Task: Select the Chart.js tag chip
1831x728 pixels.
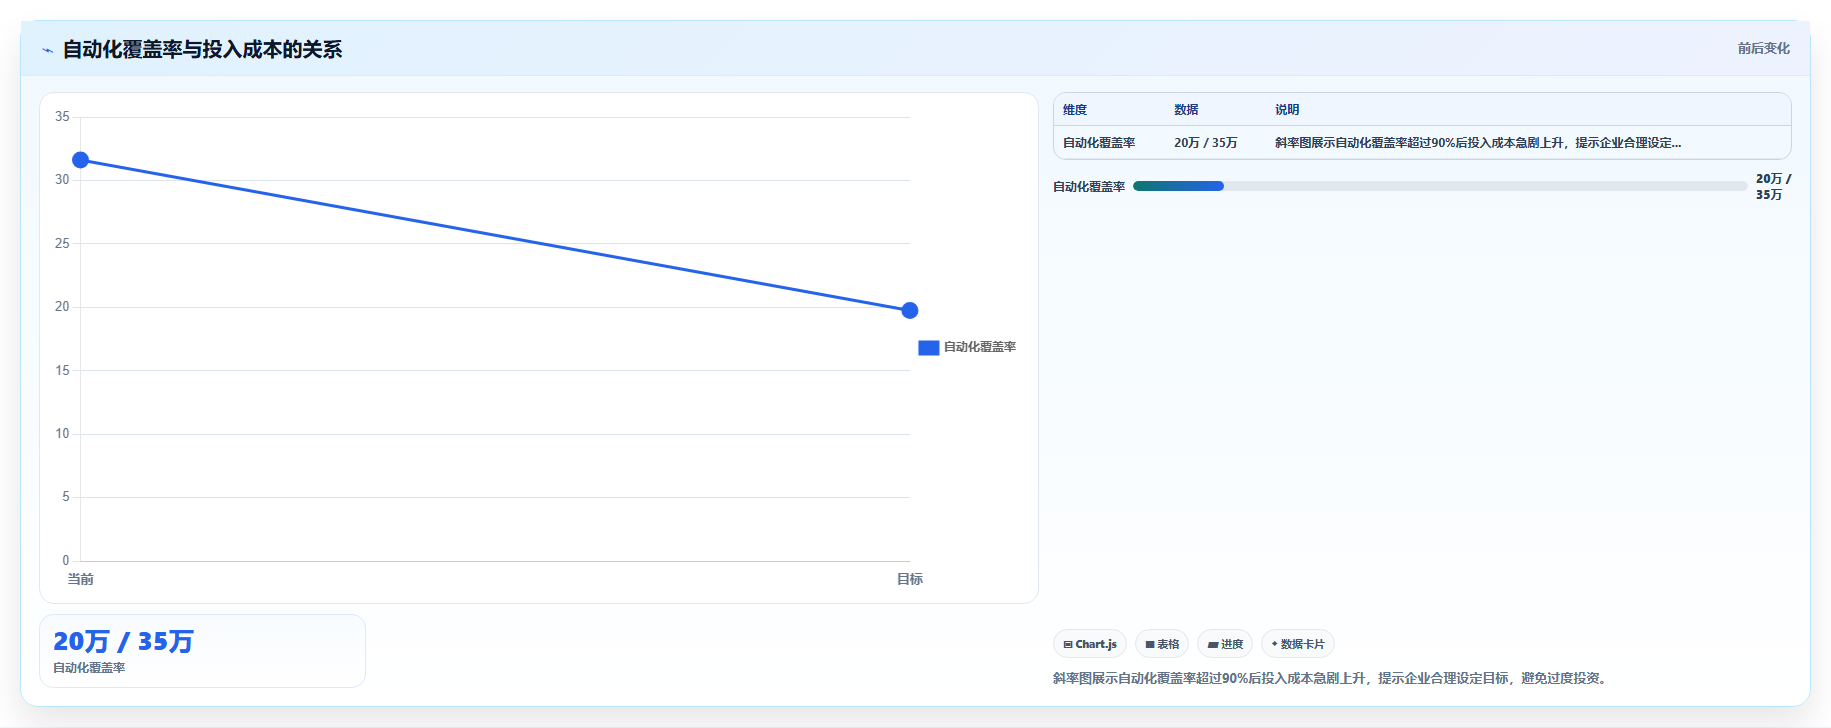Action: 1090,644
